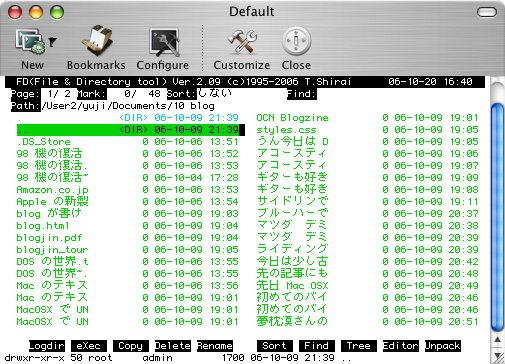Viewport: 505px width, 364px height.
Task: Select the blog.html file entry
Action: tap(128, 226)
